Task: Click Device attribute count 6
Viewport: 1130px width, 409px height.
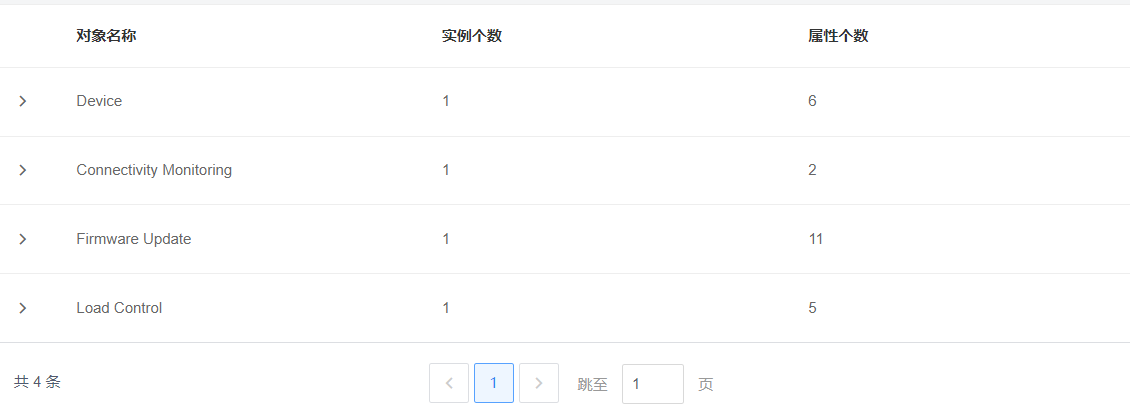Action: 812,101
